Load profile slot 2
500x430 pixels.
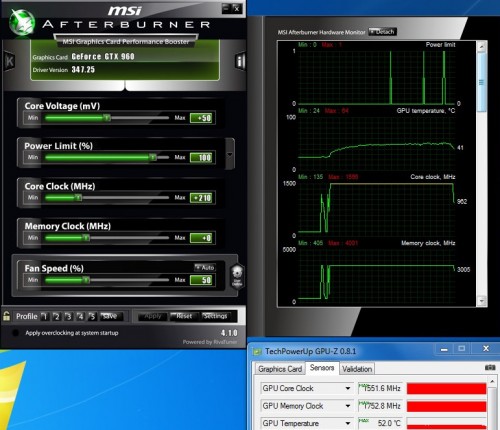click(57, 316)
